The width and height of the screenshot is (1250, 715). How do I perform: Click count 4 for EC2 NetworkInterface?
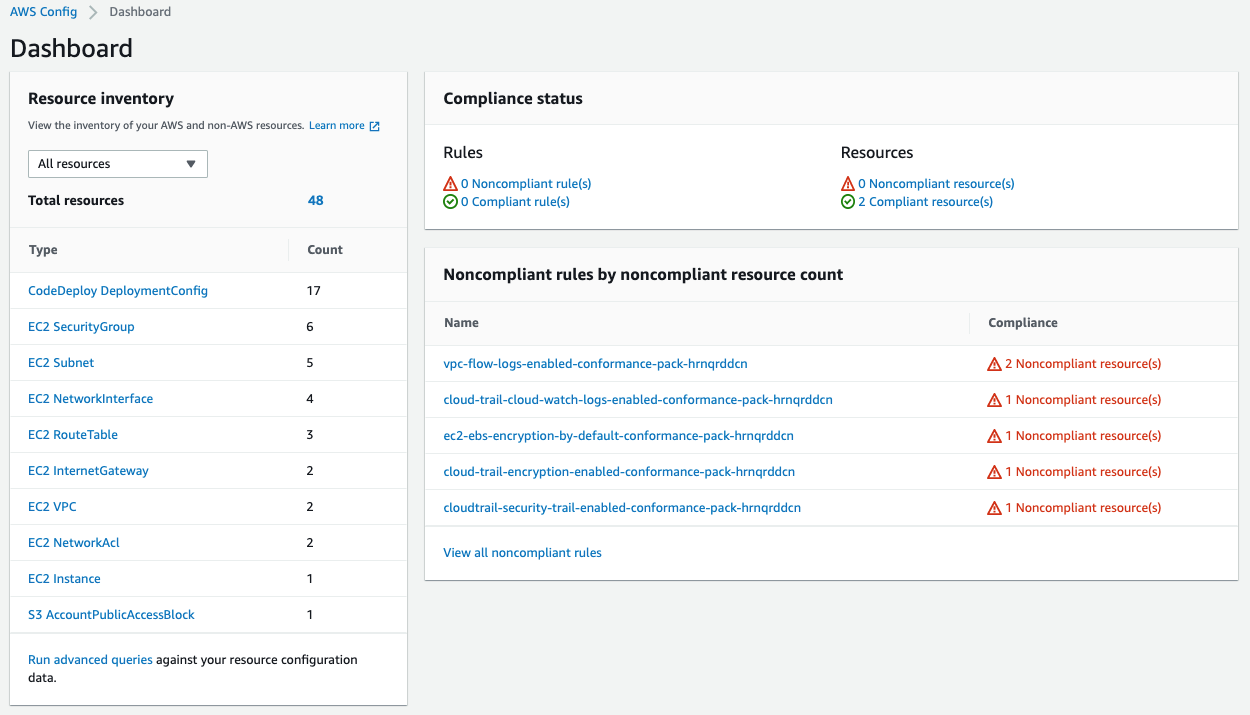click(x=310, y=399)
